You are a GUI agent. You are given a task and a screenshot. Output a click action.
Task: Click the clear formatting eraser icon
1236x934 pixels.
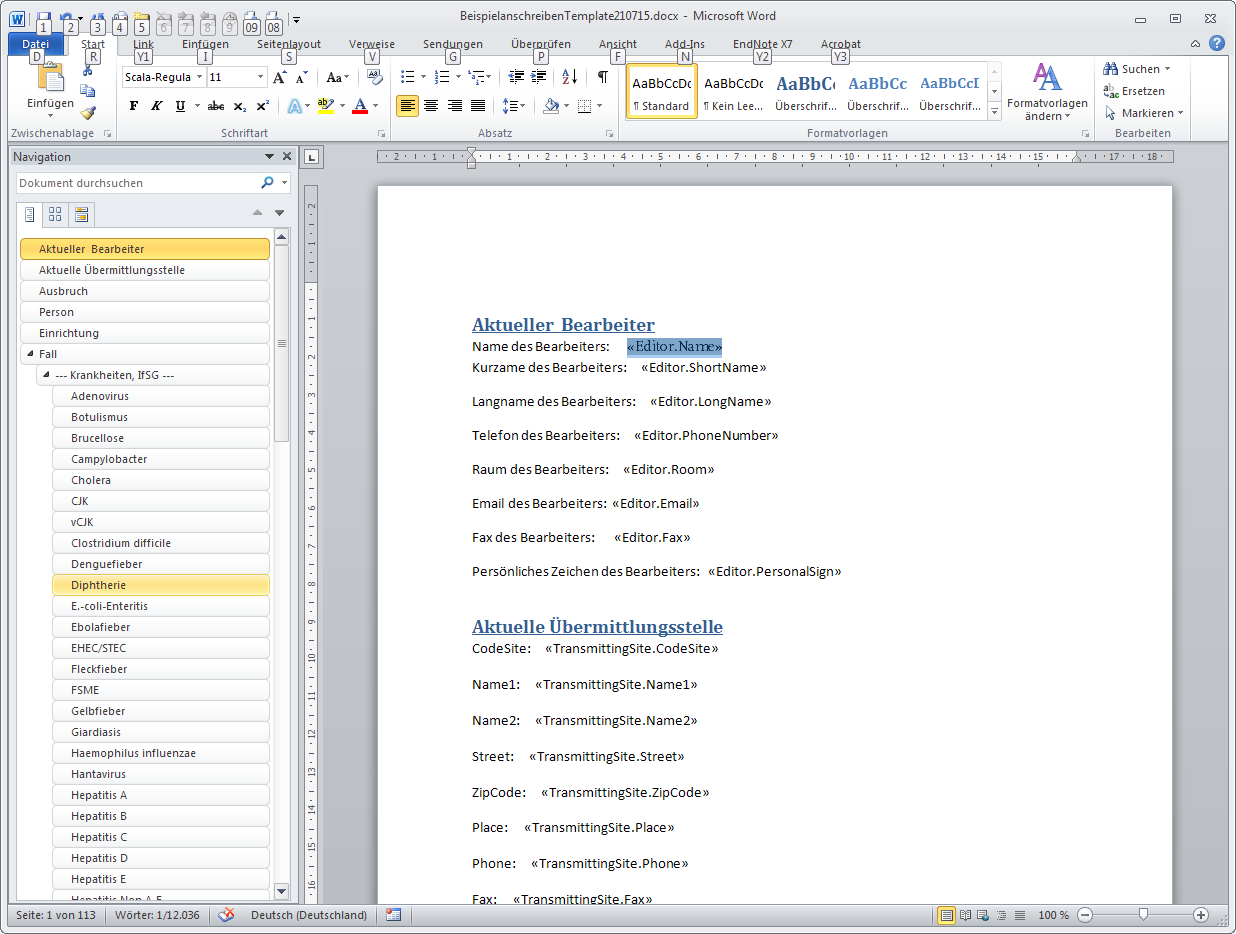click(x=374, y=77)
